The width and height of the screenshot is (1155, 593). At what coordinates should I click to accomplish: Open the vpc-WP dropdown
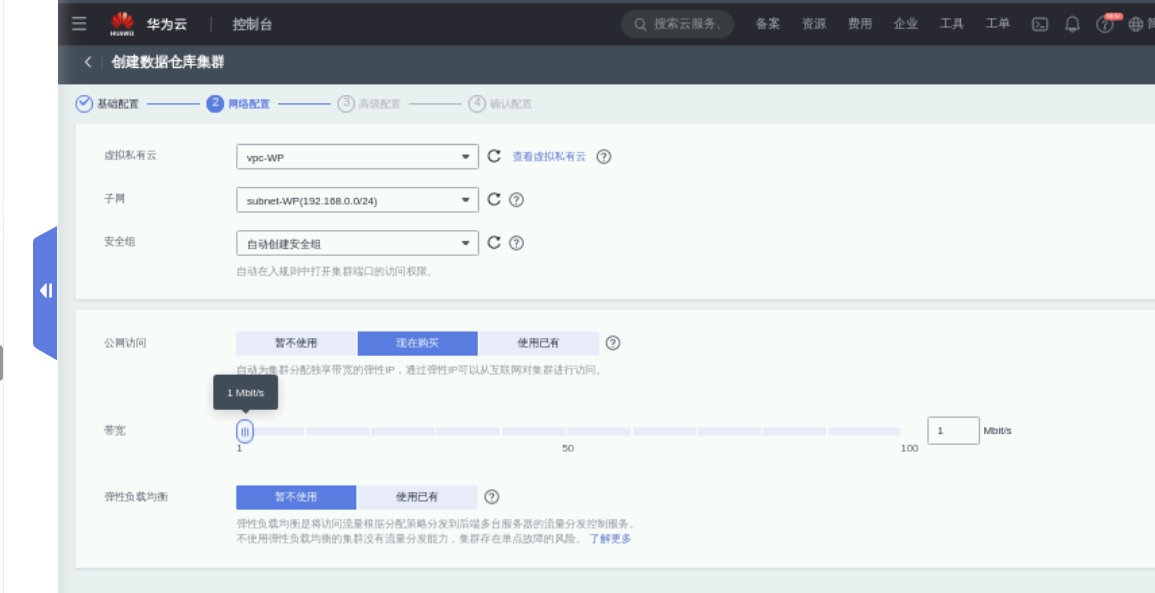tap(357, 157)
